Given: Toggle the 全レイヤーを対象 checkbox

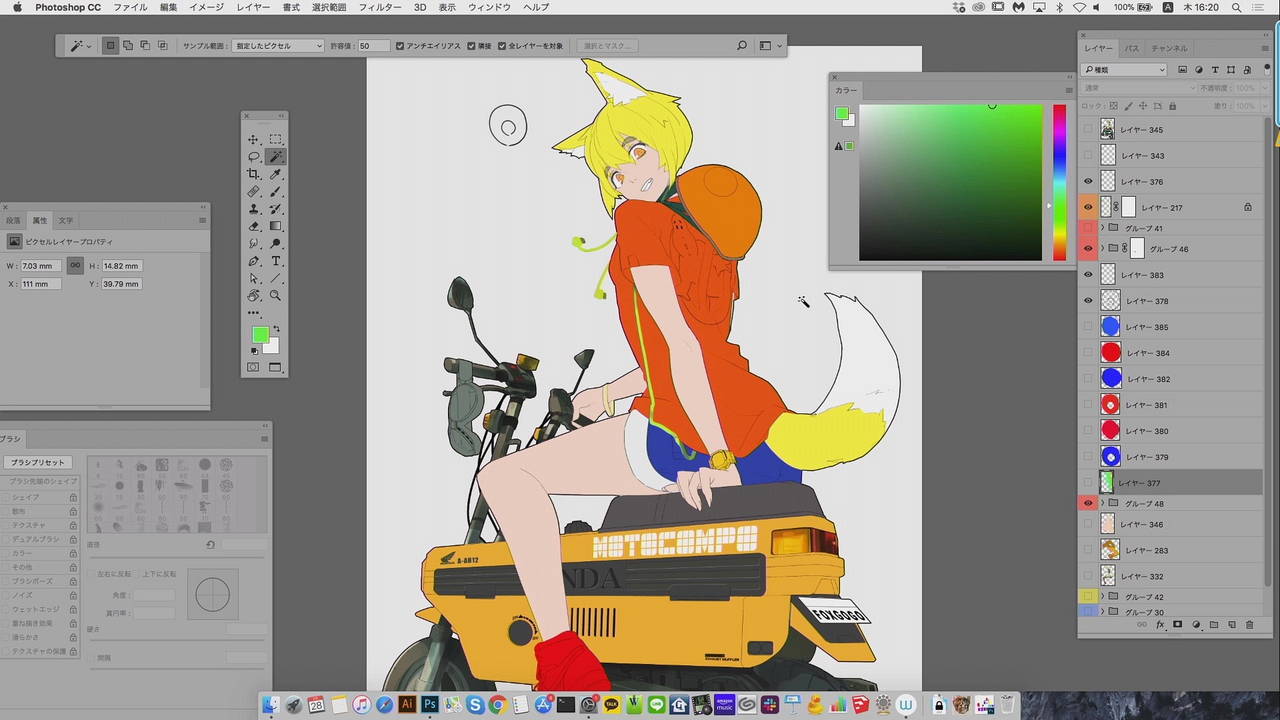Looking at the screenshot, I should (x=502, y=46).
